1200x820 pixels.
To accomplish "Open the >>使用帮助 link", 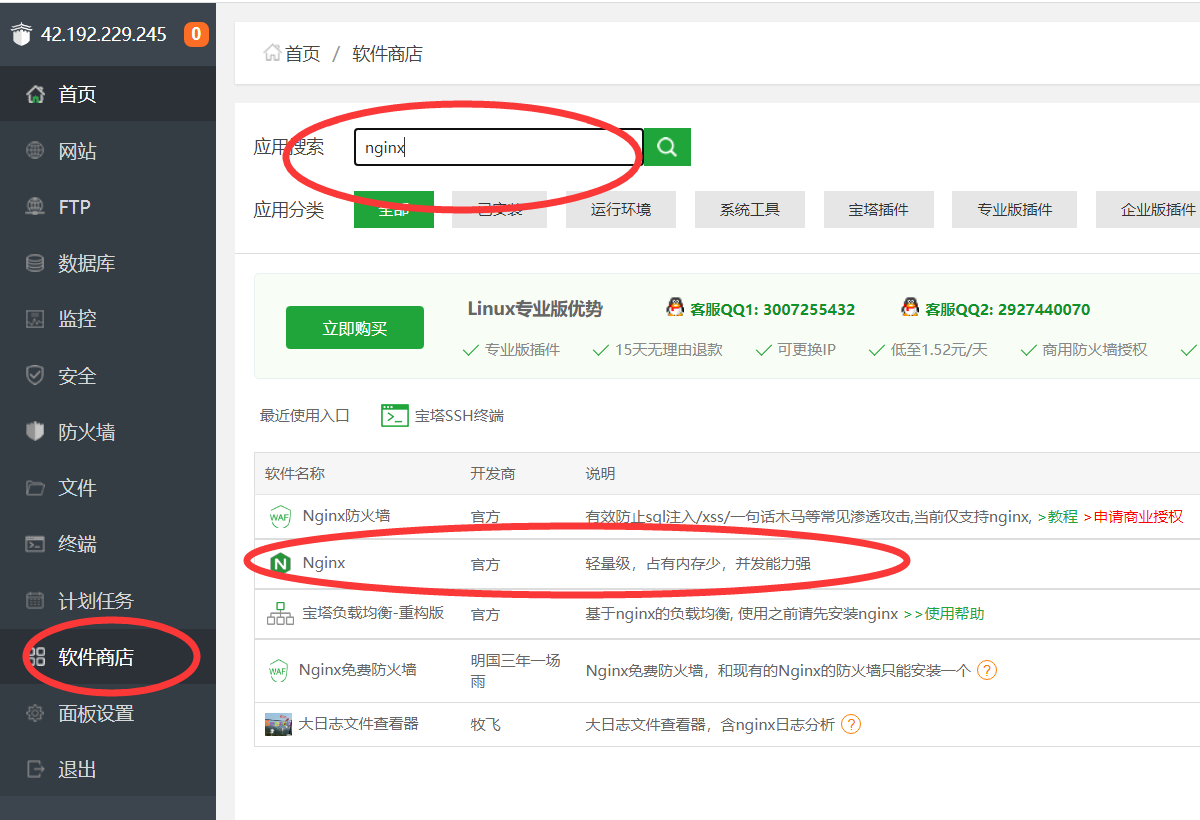I will pyautogui.click(x=944, y=613).
